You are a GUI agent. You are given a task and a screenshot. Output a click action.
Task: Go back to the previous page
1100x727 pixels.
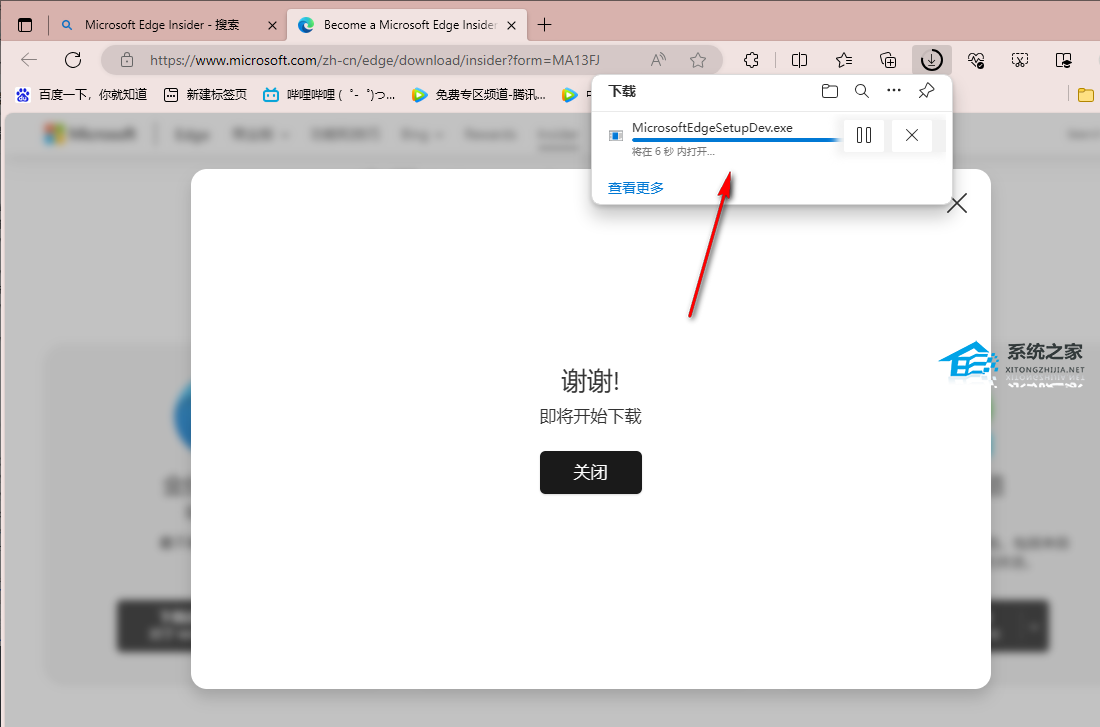pos(29,60)
